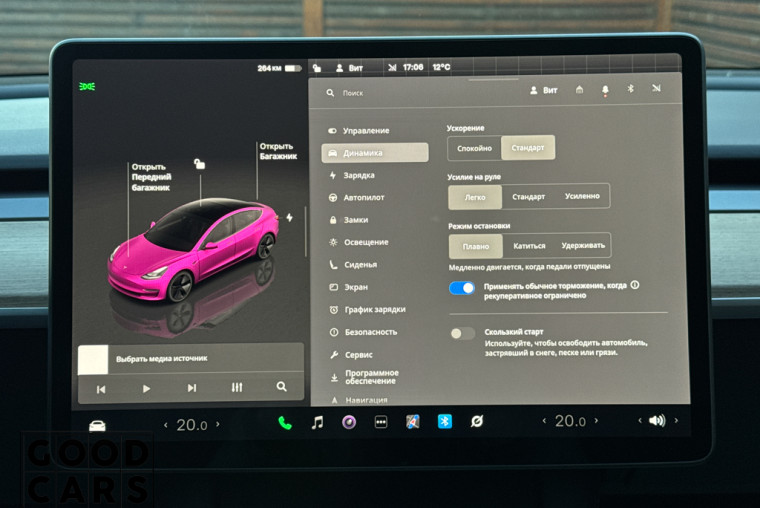Image resolution: width=760 pixels, height=508 pixels.
Task: Open the Bluetooth app in bottom bar
Action: [x=444, y=421]
